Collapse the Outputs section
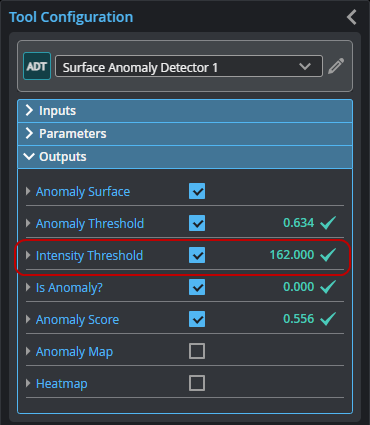This screenshot has height=425, width=370. click(x=185, y=157)
